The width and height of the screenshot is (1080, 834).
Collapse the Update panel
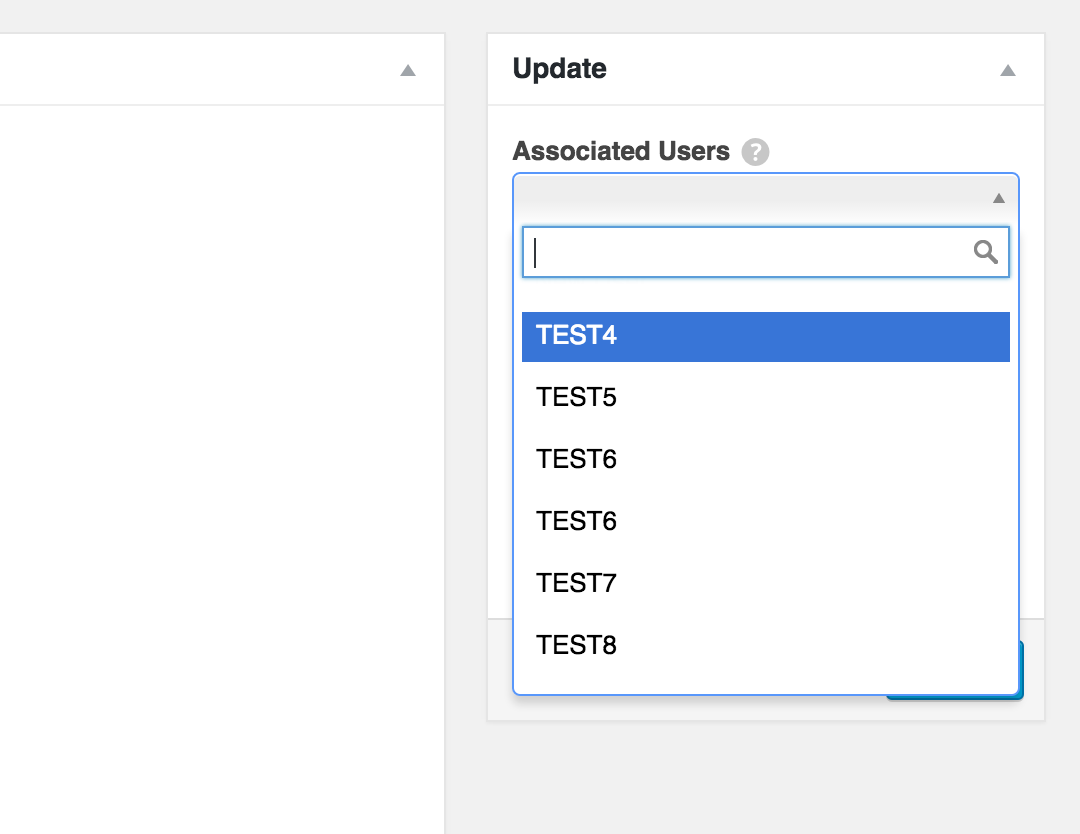pyautogui.click(x=1008, y=69)
